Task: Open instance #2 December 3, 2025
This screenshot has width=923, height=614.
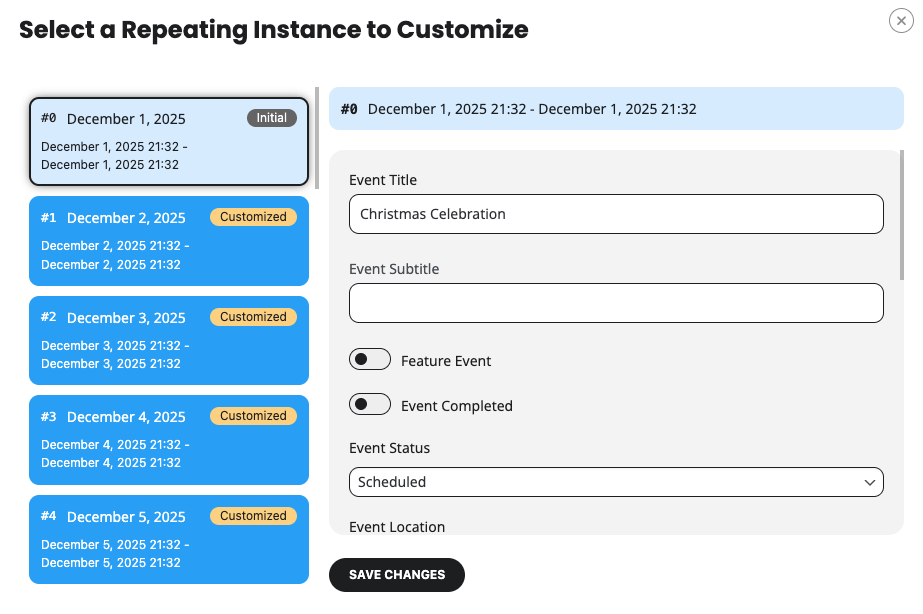Action: 168,341
